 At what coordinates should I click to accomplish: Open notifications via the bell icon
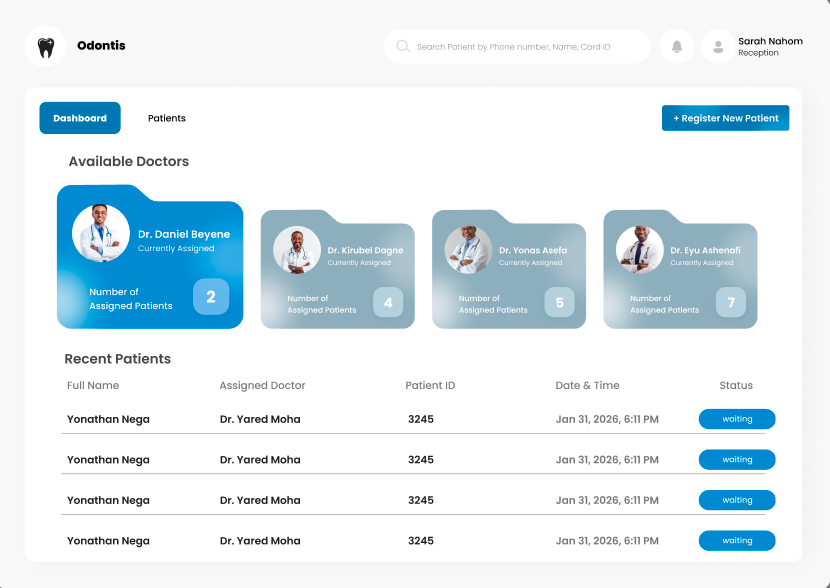pos(676,47)
